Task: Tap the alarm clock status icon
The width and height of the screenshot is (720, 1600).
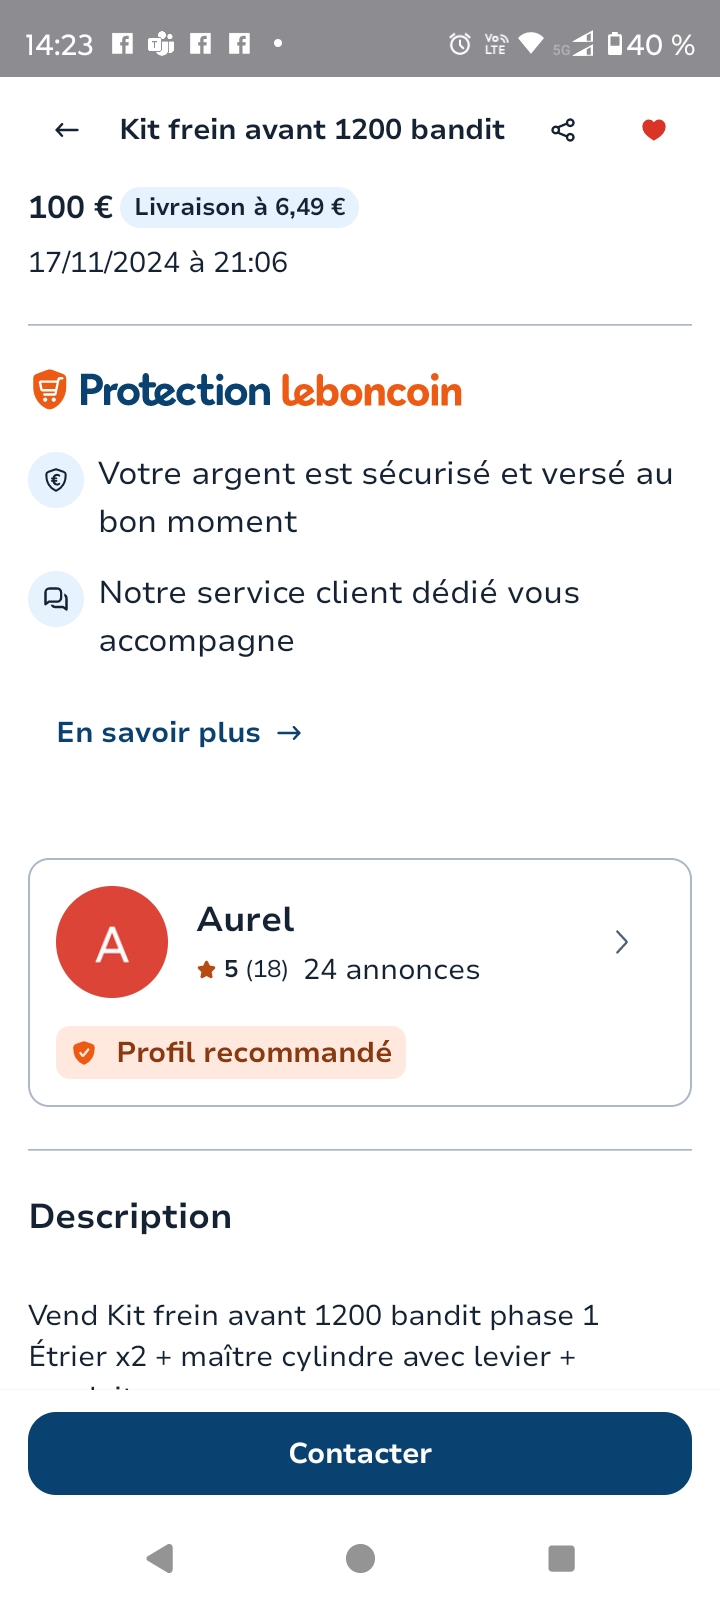Action: click(460, 44)
